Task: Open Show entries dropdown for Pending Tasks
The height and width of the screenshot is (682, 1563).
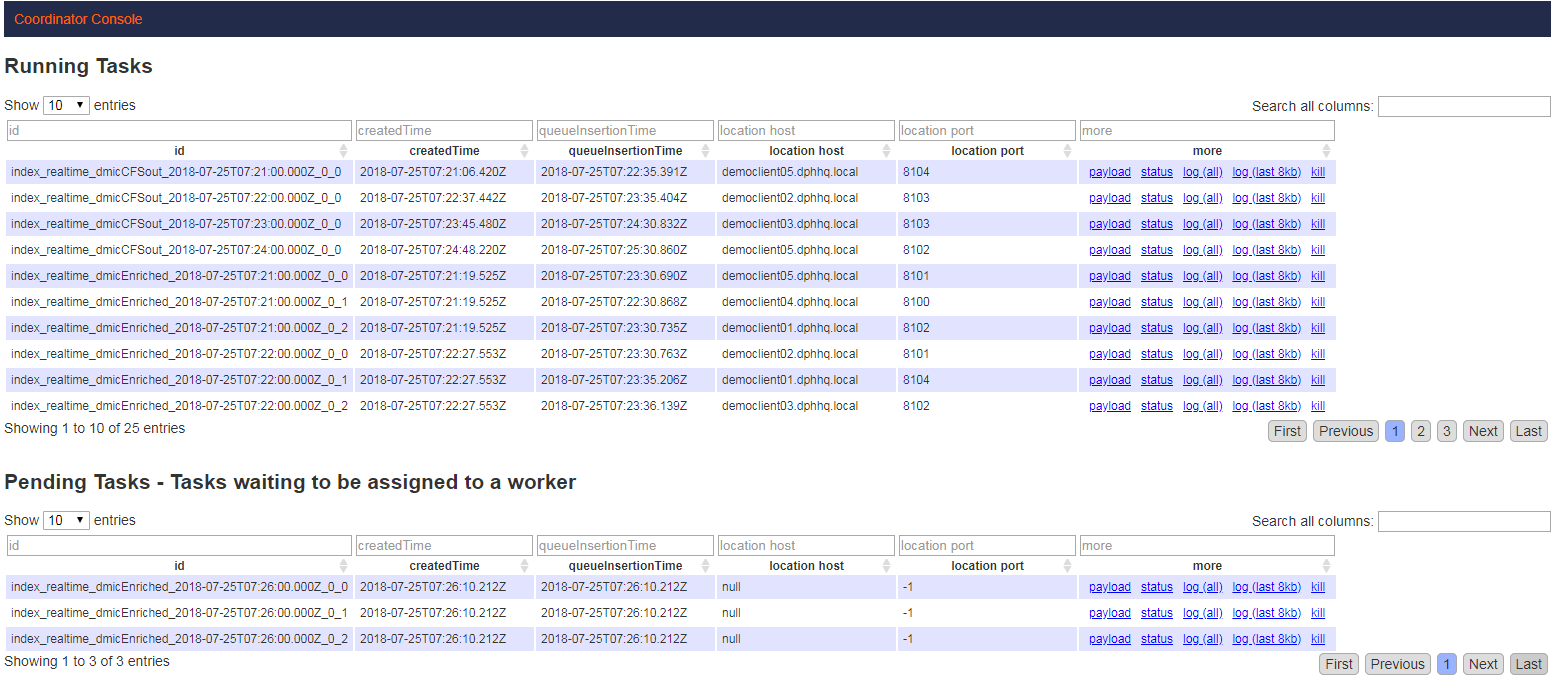Action: (x=66, y=520)
